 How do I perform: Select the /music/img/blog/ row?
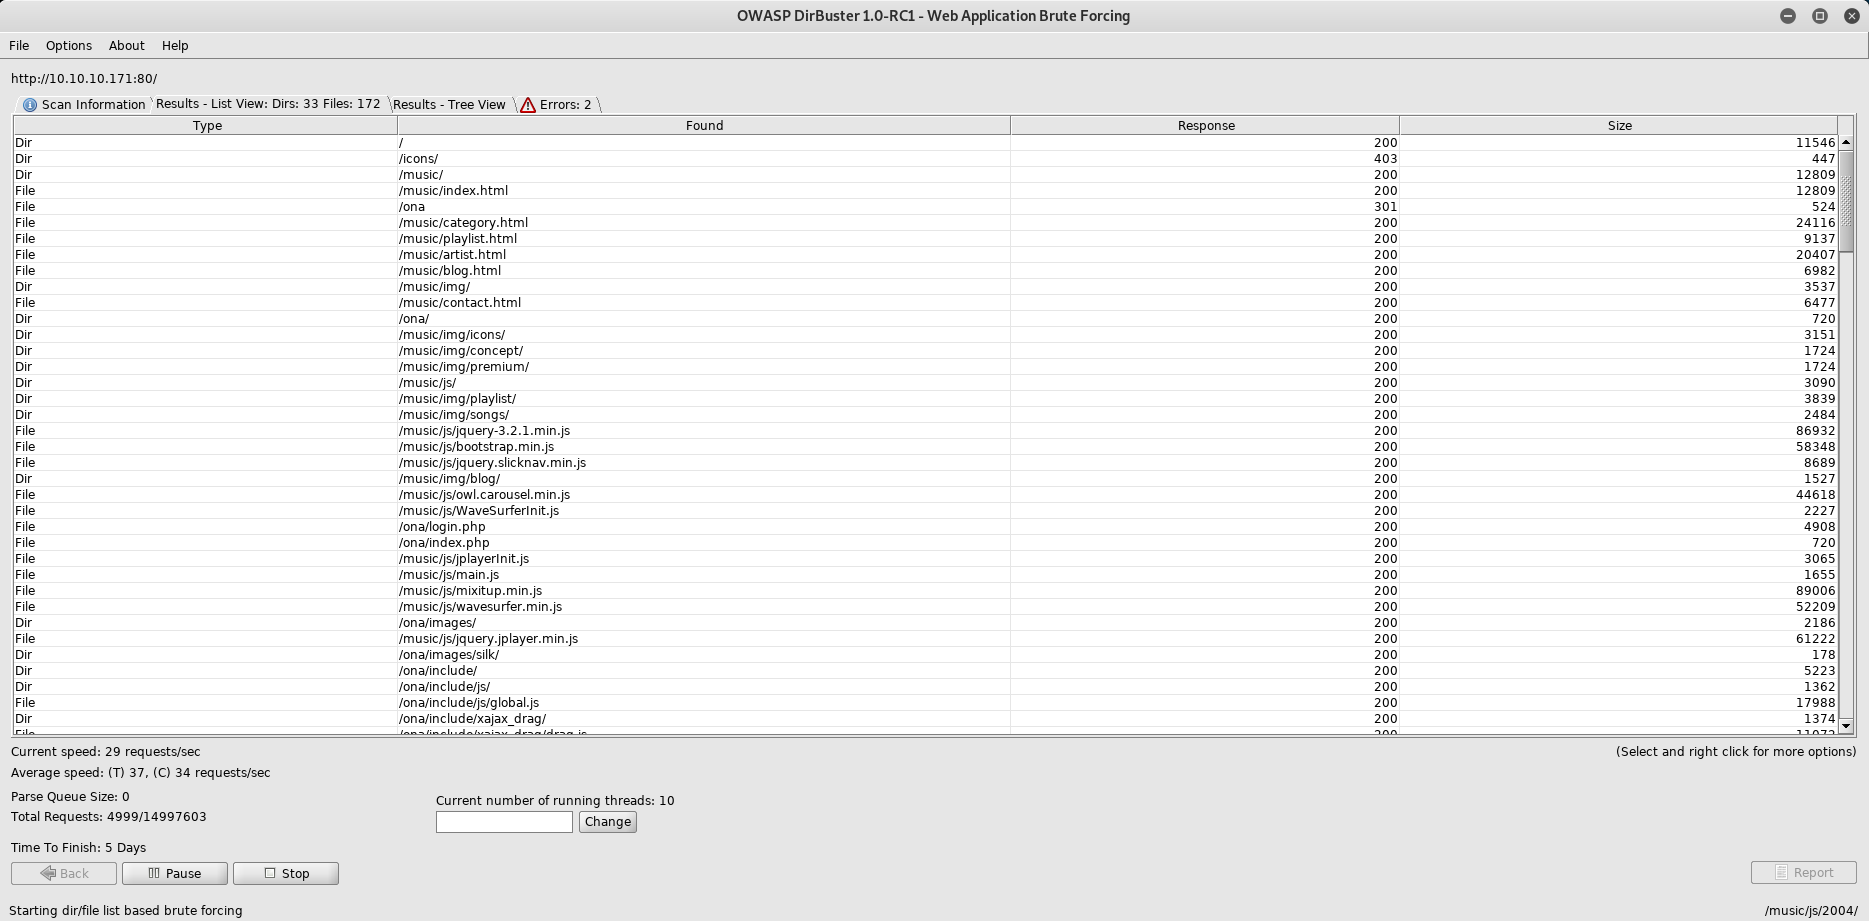[925, 478]
